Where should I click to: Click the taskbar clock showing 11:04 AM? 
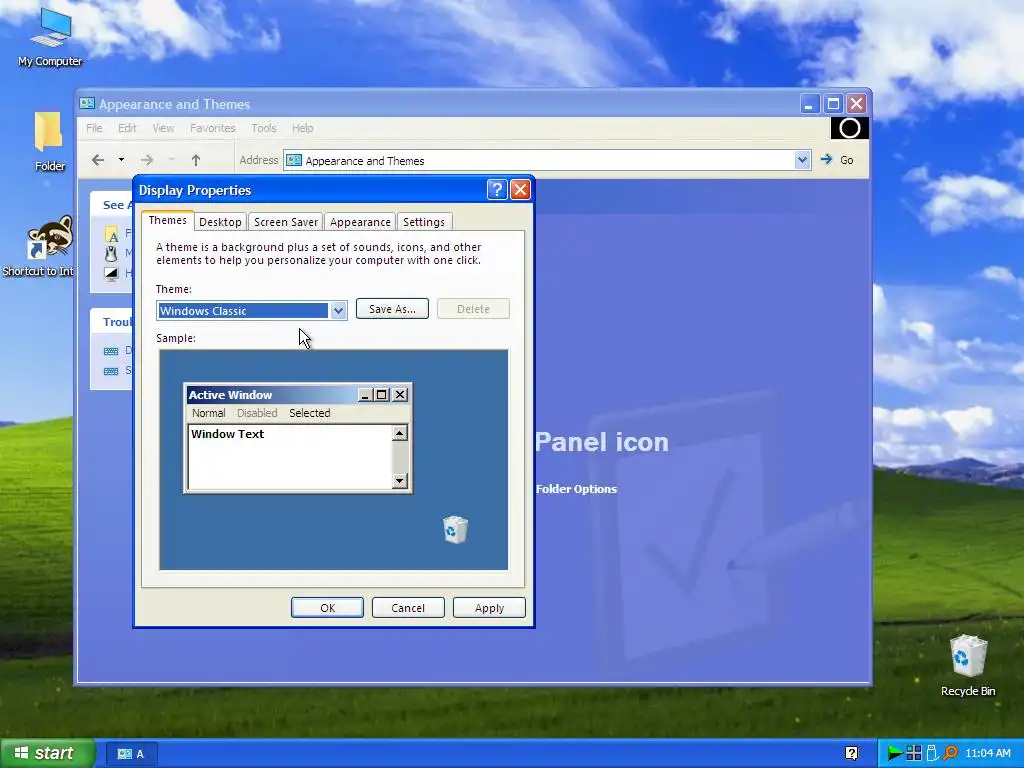[x=987, y=753]
